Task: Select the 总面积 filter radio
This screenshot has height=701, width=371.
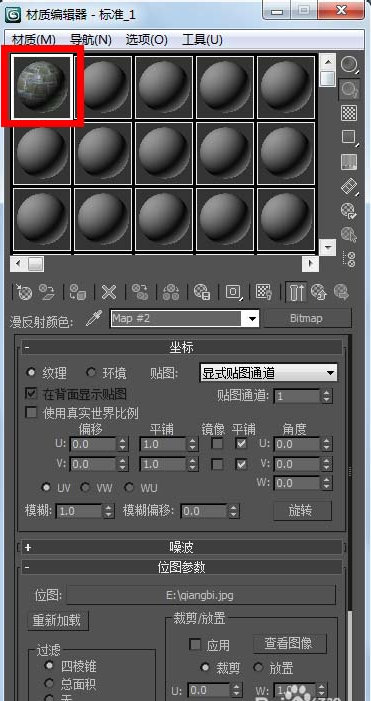Action: pyautogui.click(x=49, y=683)
